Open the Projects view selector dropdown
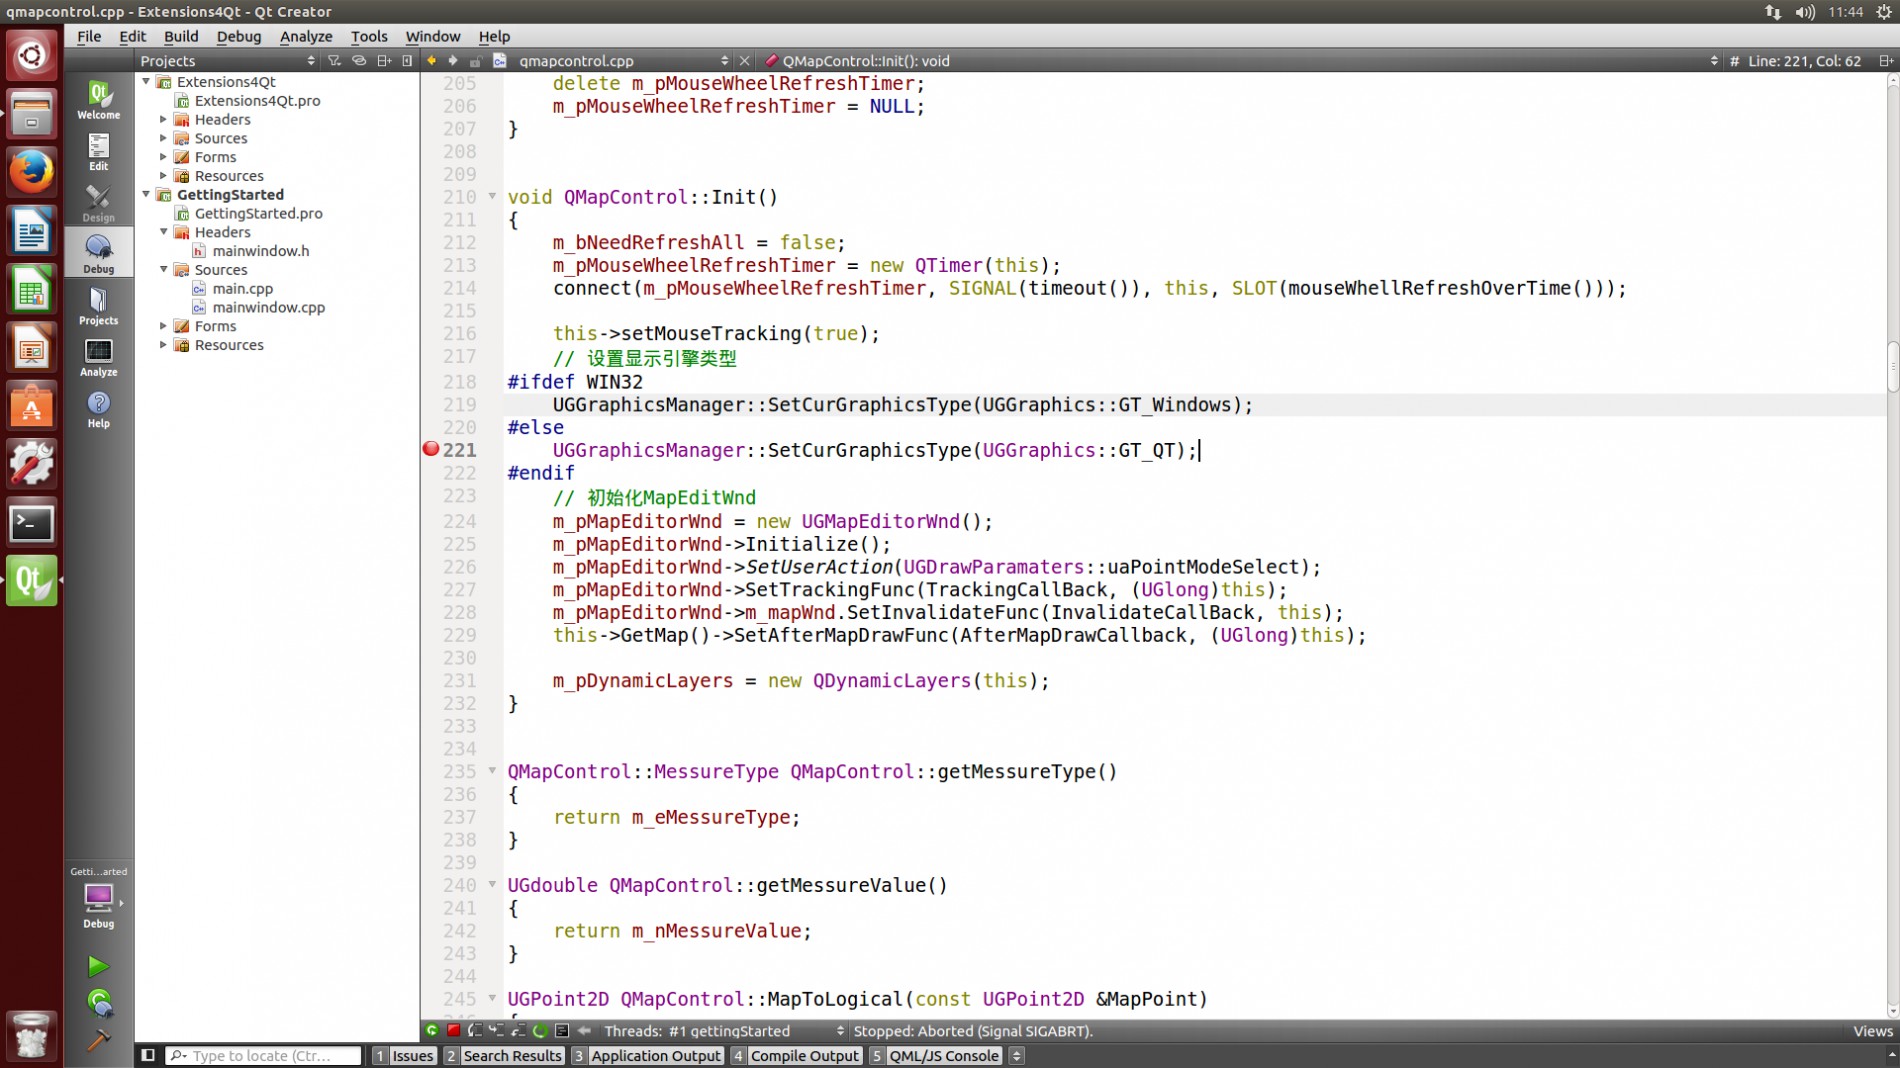The width and height of the screenshot is (1900, 1068). tap(227, 61)
